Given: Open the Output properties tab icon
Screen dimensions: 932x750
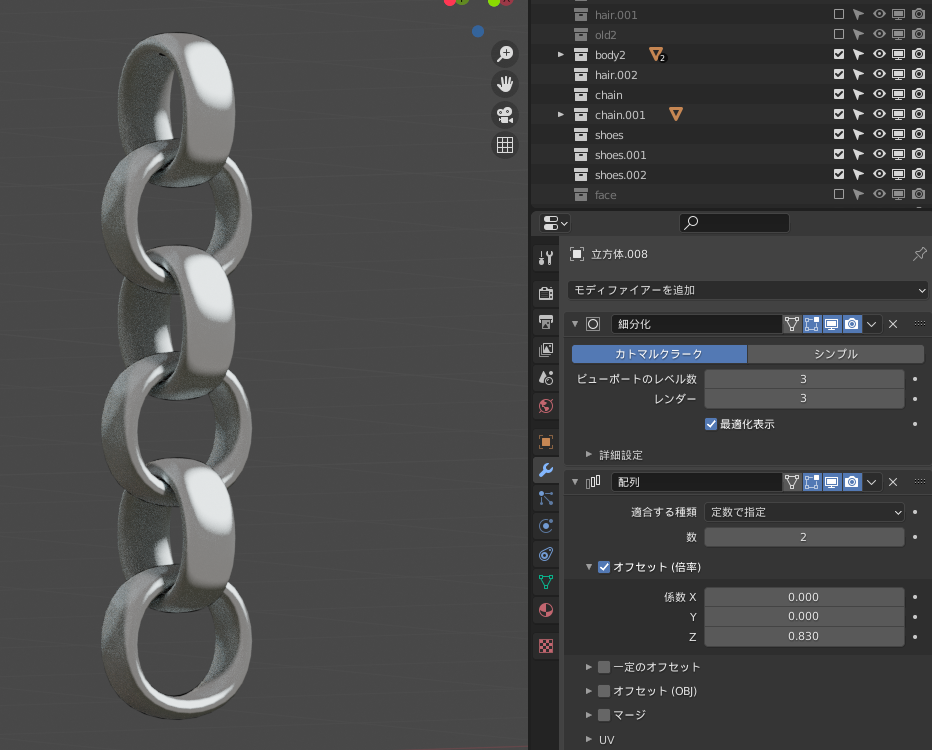Looking at the screenshot, I should (x=546, y=322).
